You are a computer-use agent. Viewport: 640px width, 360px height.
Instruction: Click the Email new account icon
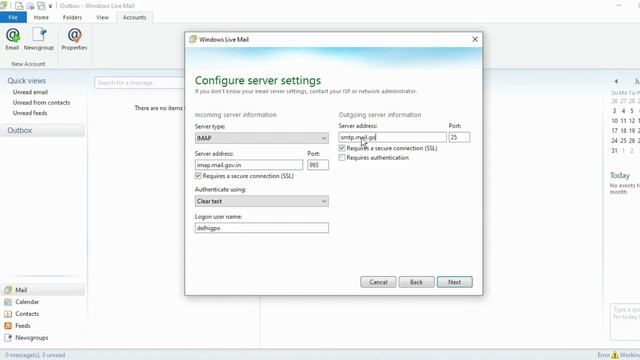click(12, 39)
